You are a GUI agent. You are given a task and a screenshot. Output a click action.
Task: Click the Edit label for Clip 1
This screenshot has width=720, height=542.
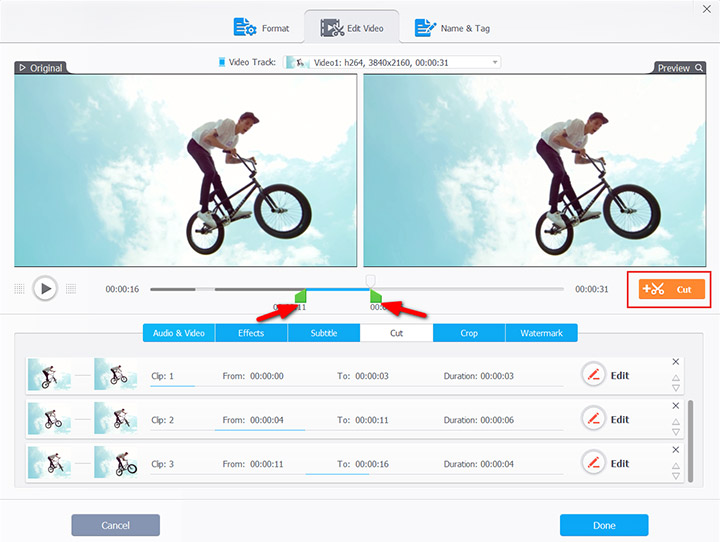[619, 376]
